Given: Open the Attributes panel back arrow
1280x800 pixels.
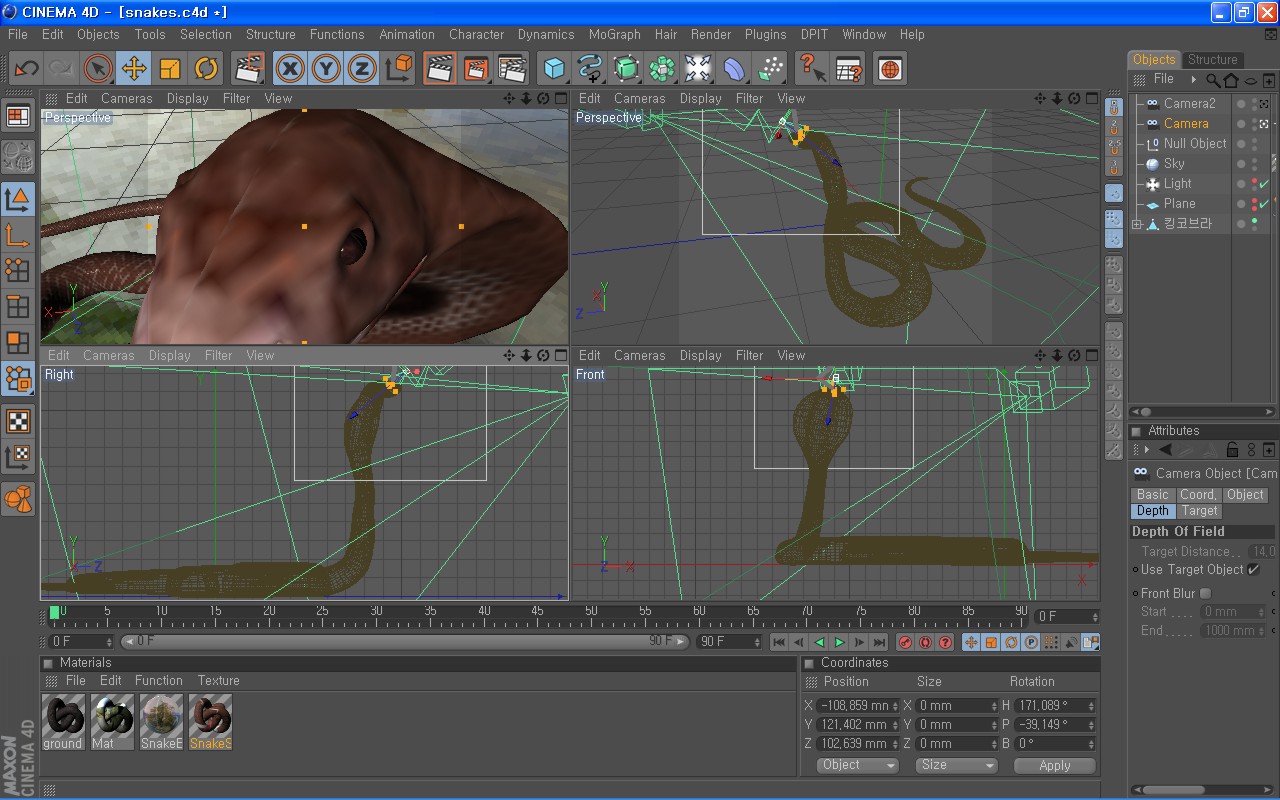Looking at the screenshot, I should pos(1165,450).
